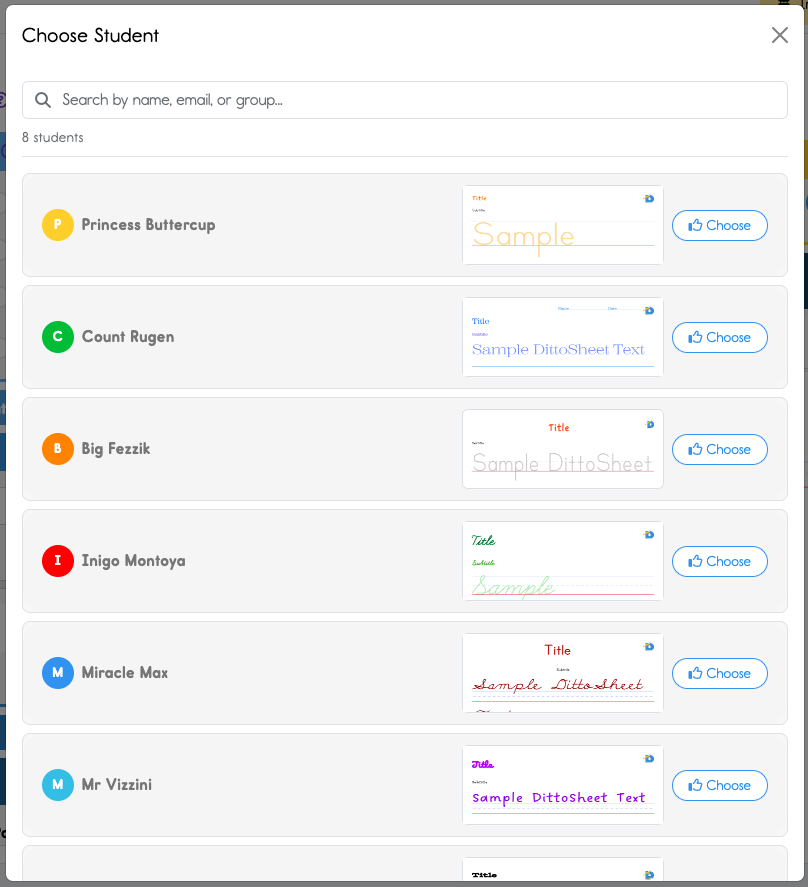808x887 pixels.
Task: Choose Mr Vizzini as the student
Action: click(x=719, y=785)
